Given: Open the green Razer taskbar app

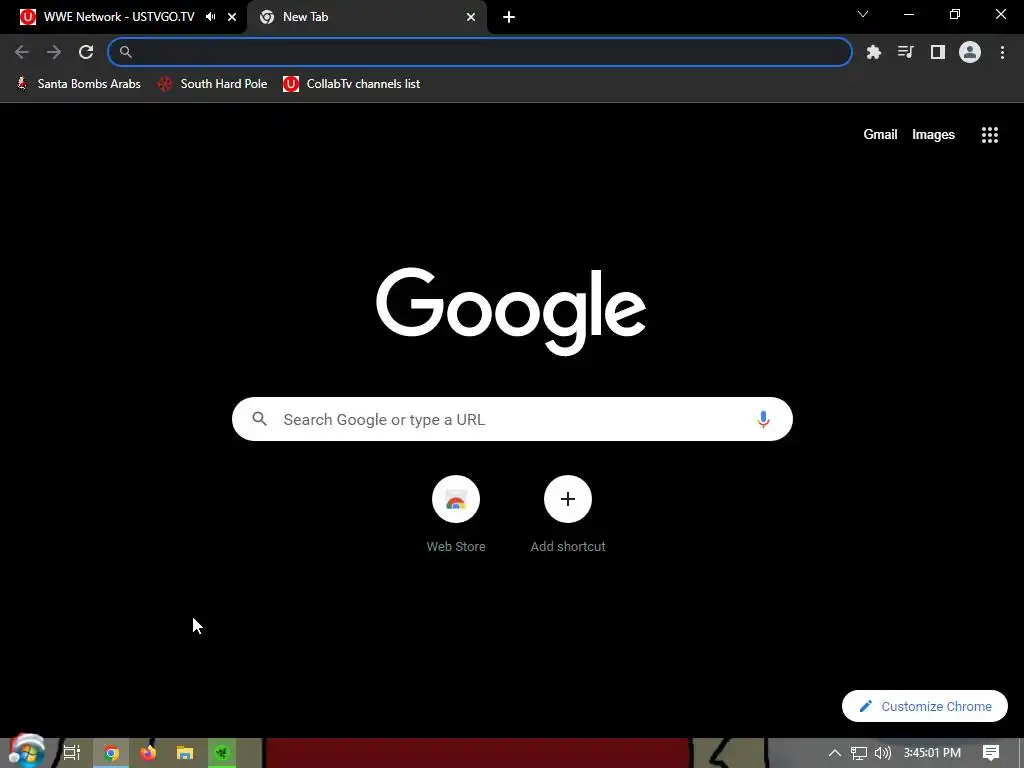Looking at the screenshot, I should point(222,753).
